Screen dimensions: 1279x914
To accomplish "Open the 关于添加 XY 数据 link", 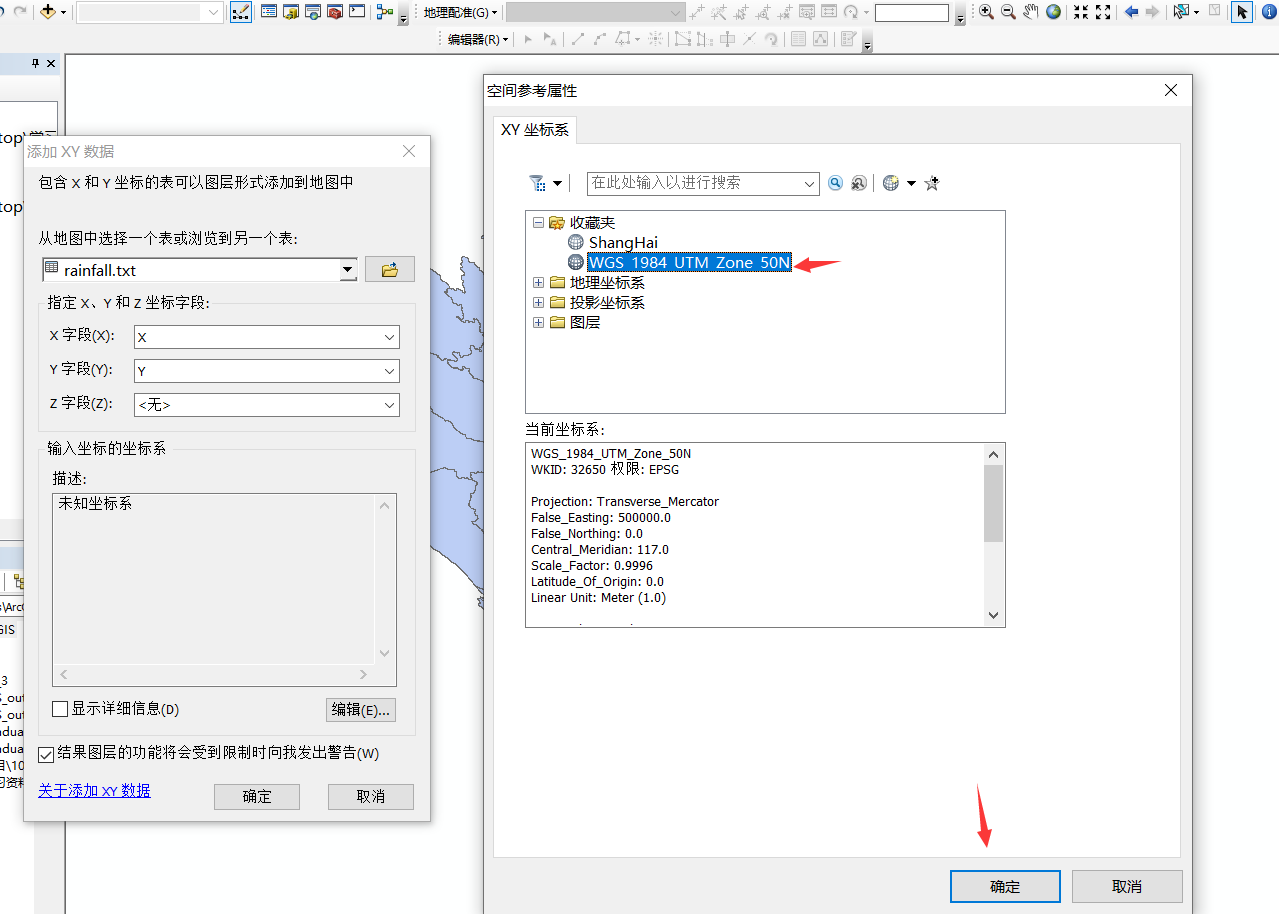I will 94,790.
